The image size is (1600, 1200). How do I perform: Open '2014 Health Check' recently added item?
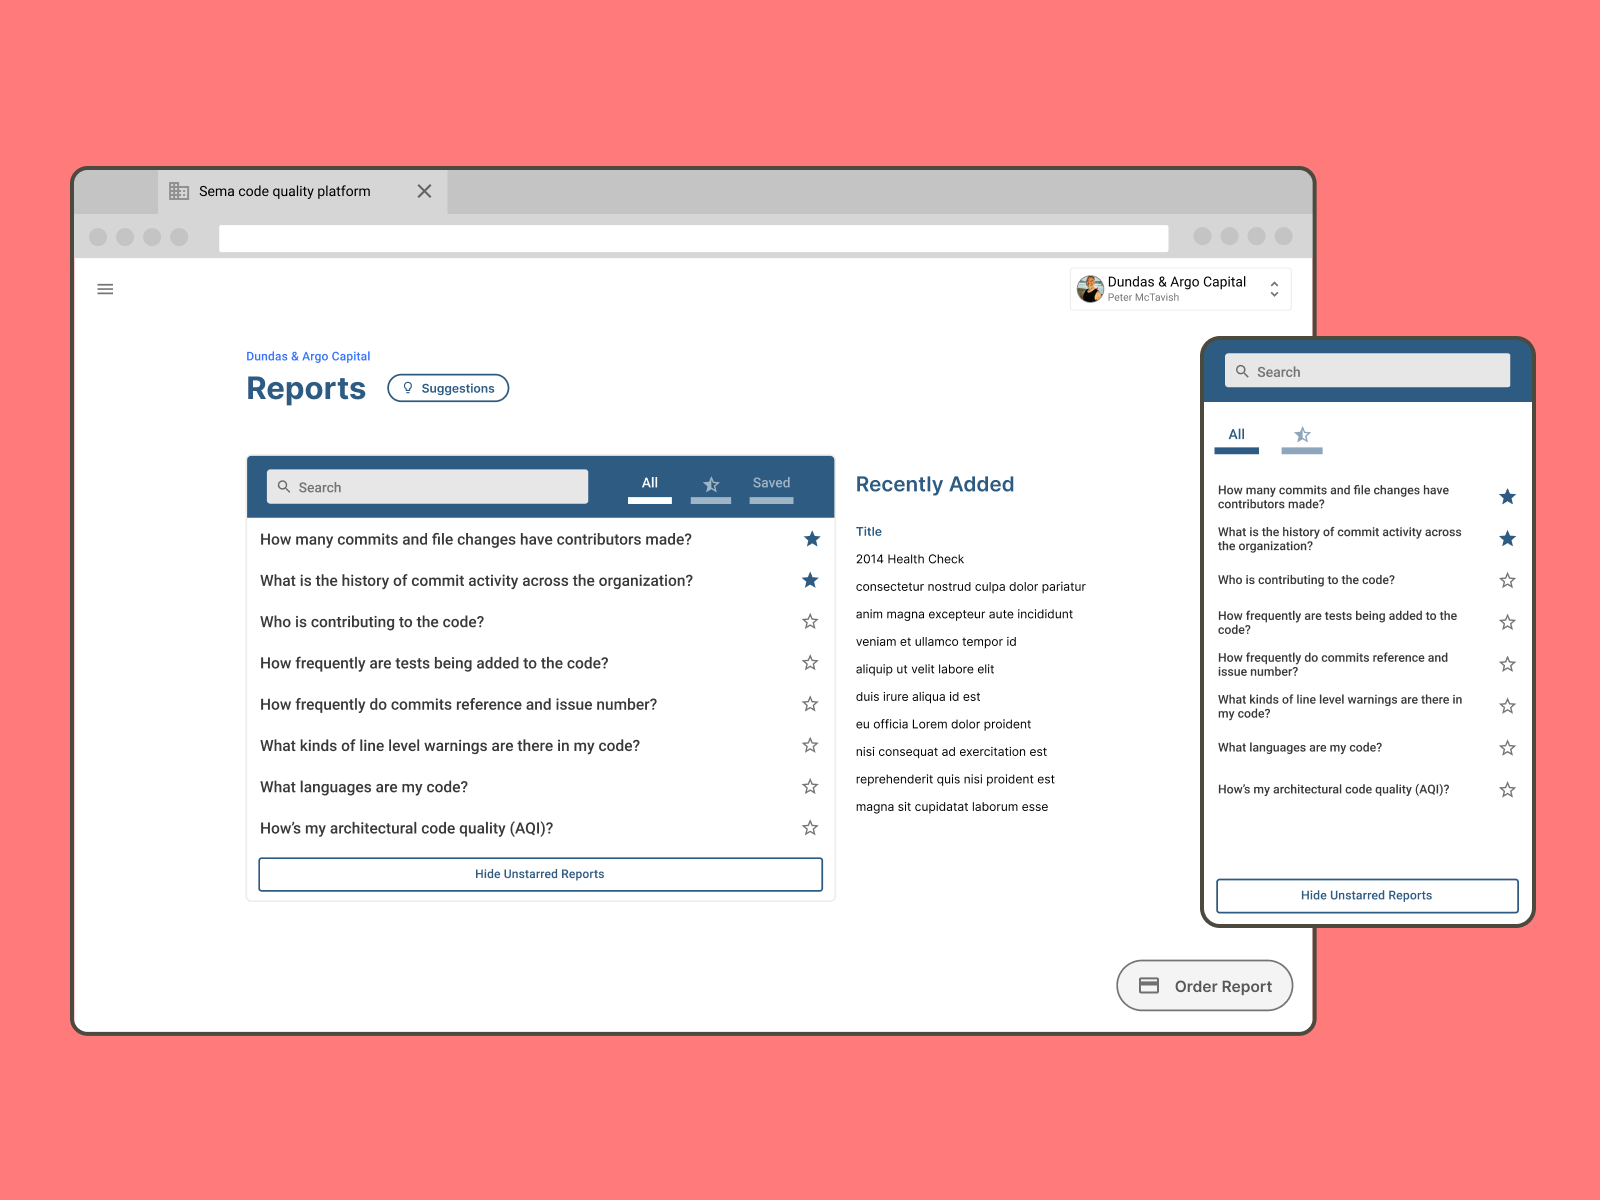(910, 559)
